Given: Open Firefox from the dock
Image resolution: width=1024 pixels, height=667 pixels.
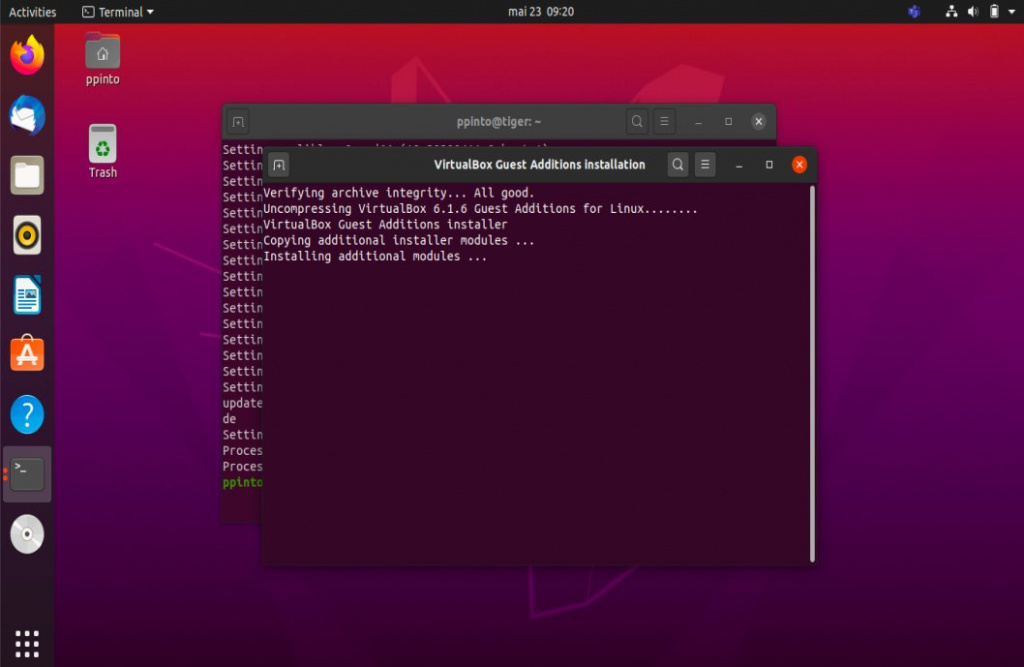Looking at the screenshot, I should [26, 56].
